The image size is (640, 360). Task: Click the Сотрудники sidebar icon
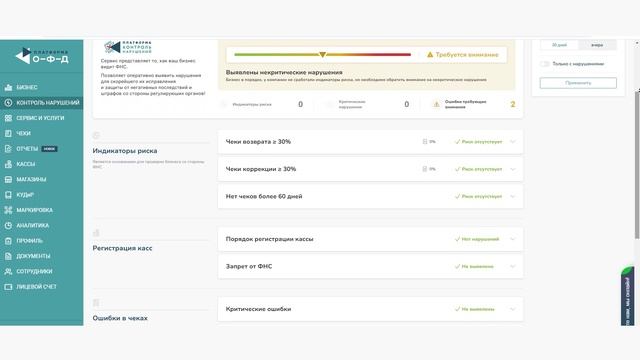(x=8, y=271)
